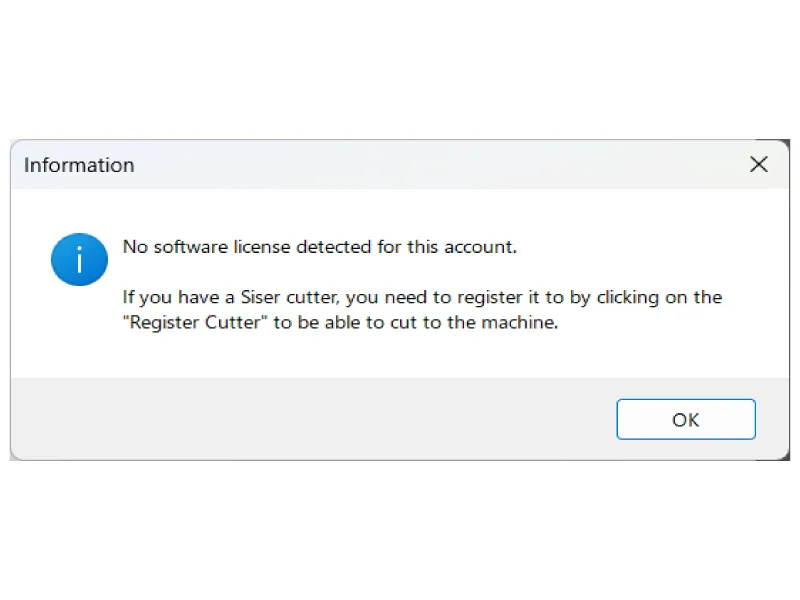
Task: Click the blue information icon
Action: tap(79, 260)
